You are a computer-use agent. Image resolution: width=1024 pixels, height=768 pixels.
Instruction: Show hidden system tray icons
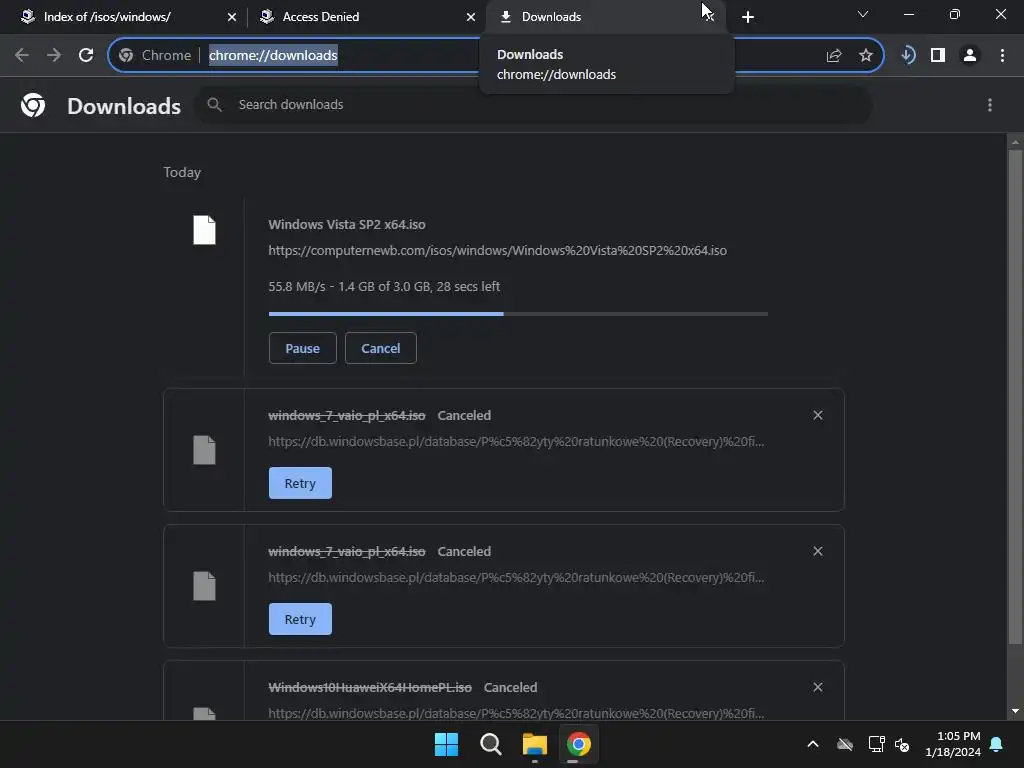[813, 744]
